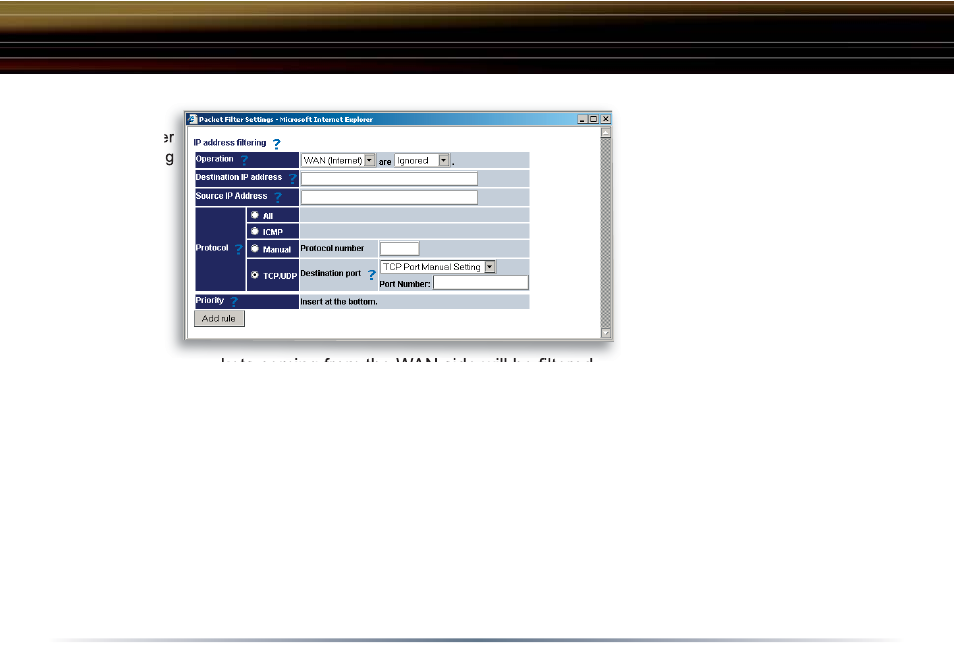Click help icon next to IP address filtering

pos(276,144)
